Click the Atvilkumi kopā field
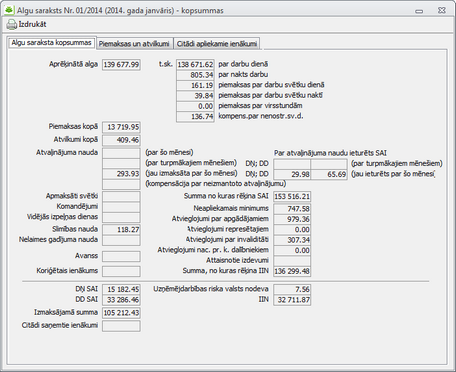This screenshot has height=372, width=456. click(x=121, y=140)
